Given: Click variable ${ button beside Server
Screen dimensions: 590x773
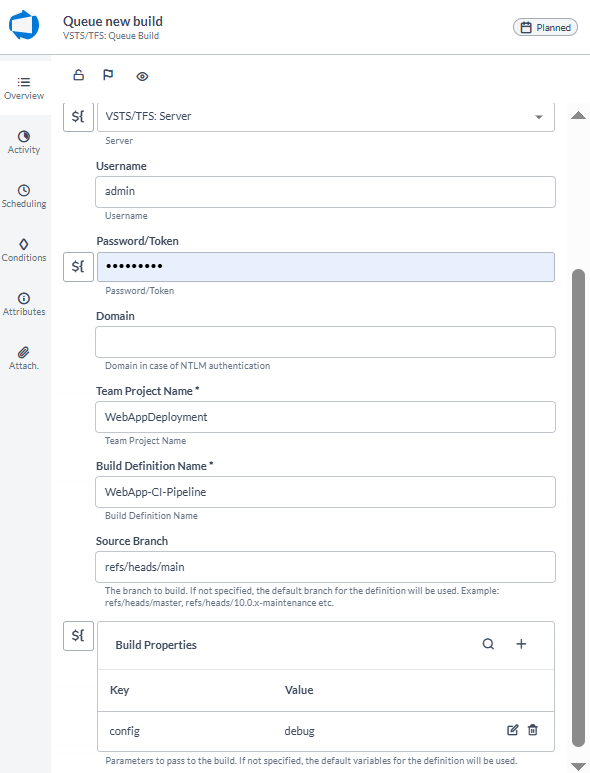Looking at the screenshot, I should coord(78,117).
